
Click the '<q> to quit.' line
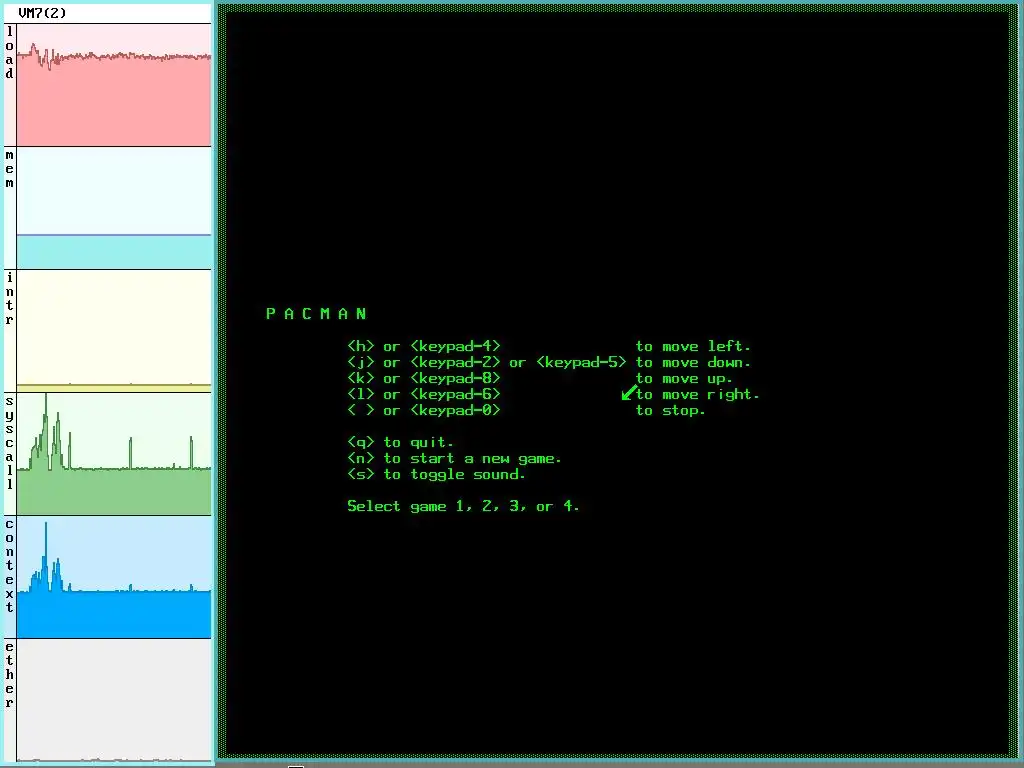coord(400,442)
